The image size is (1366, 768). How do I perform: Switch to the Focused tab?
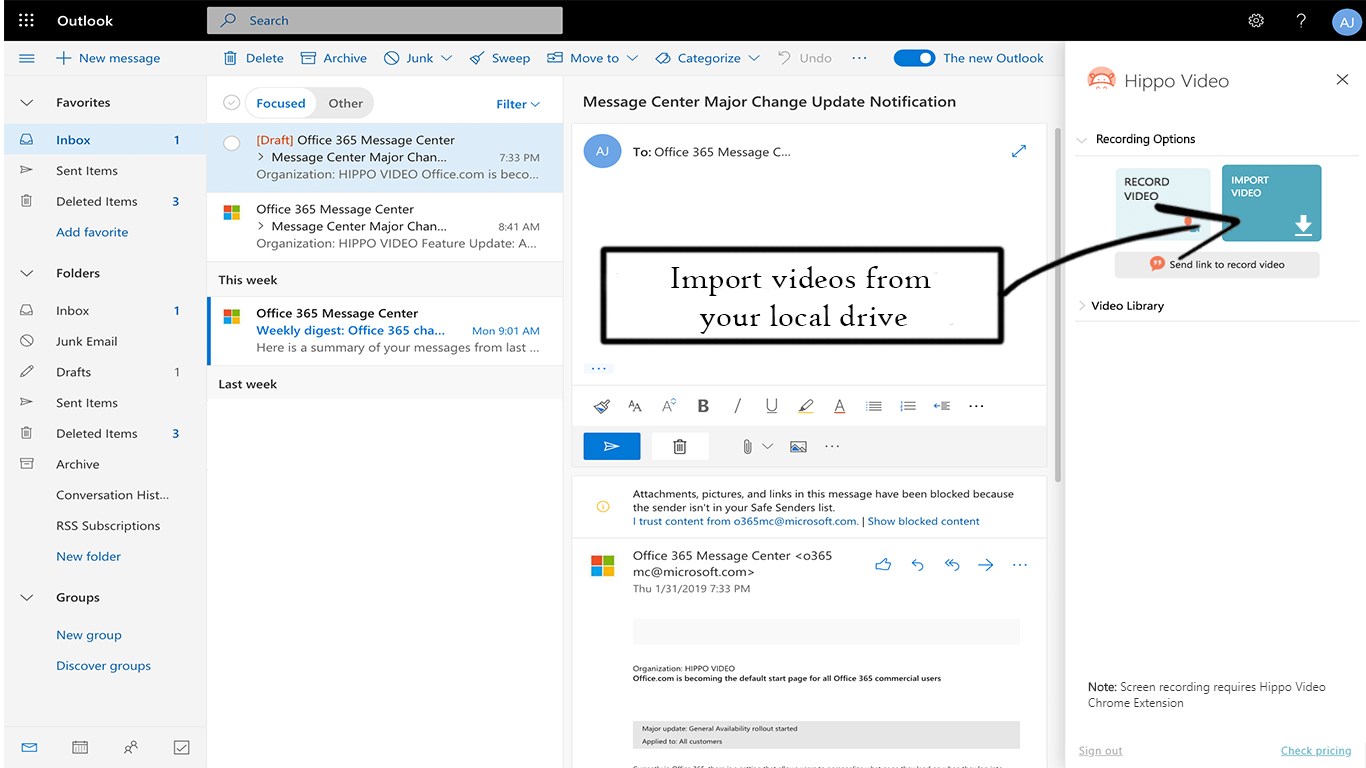281,103
